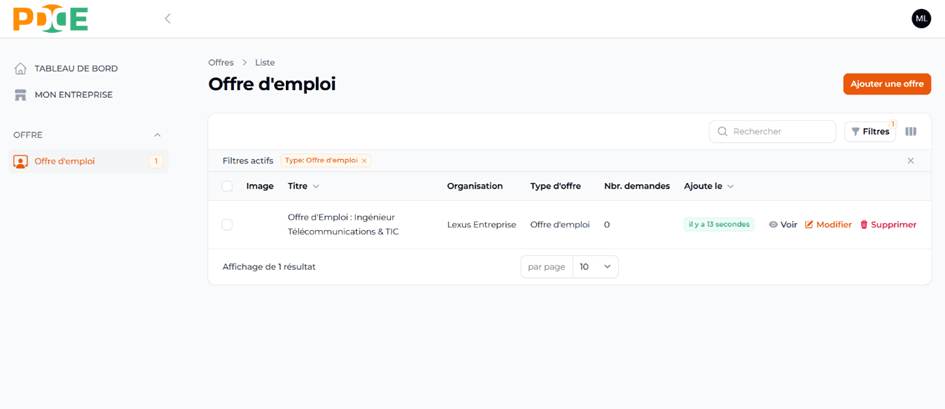Open MON ENTREPRISE in sidebar
This screenshot has height=409, width=945.
pos(74,95)
